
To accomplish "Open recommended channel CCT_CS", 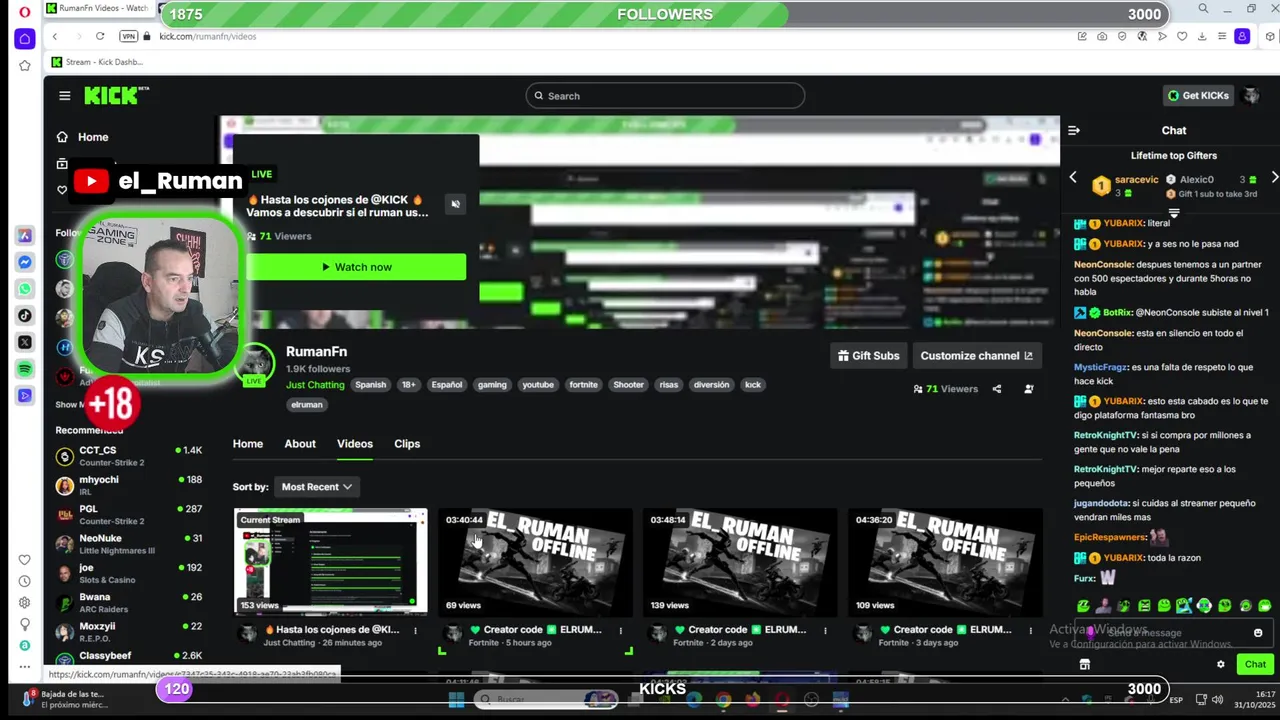I will pos(129,456).
